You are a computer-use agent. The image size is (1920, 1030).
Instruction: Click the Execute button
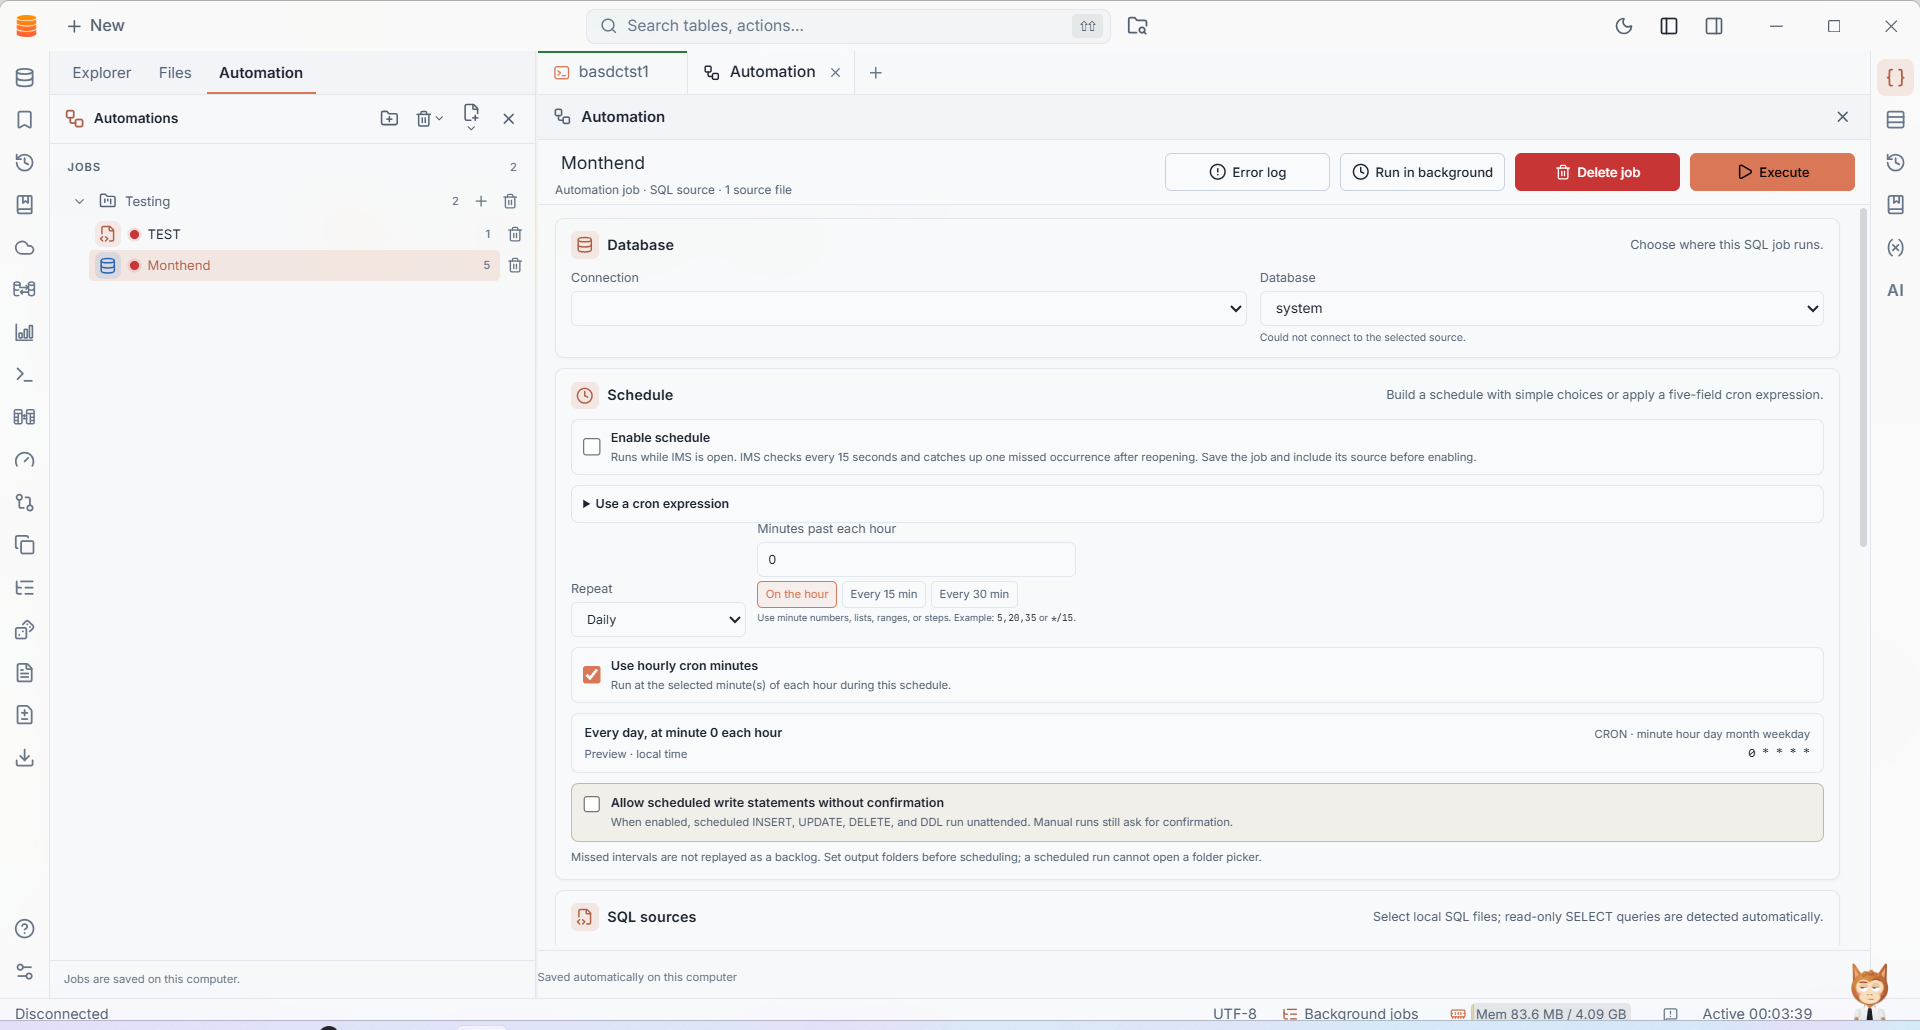tap(1772, 172)
